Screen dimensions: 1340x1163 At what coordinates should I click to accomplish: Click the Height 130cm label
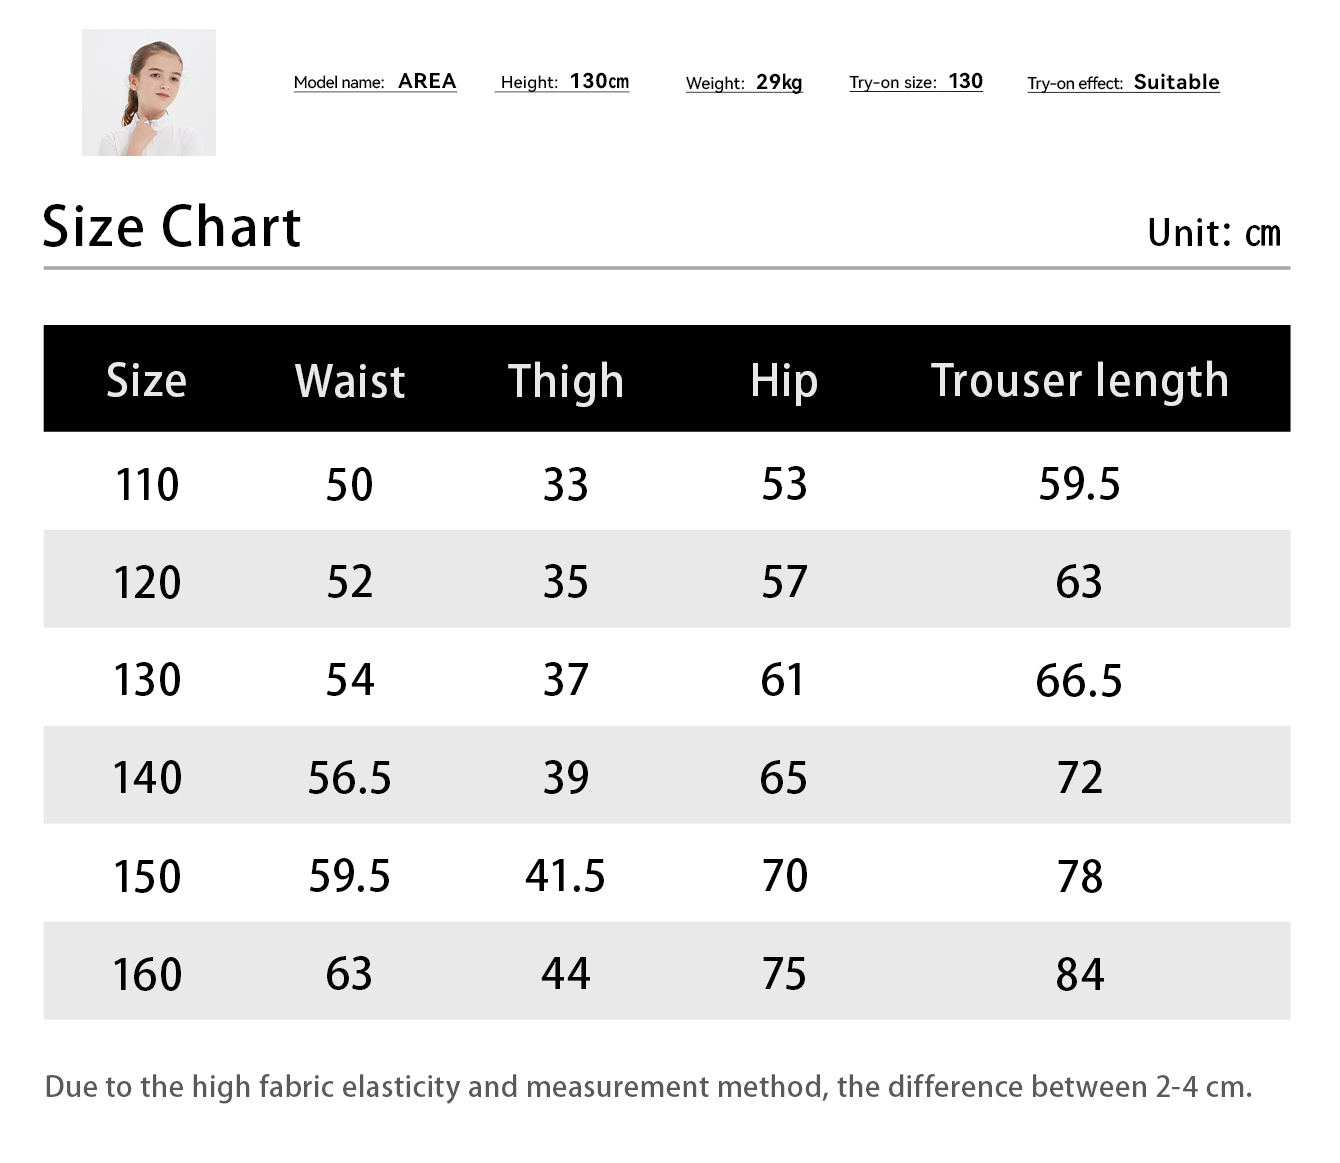(x=564, y=82)
